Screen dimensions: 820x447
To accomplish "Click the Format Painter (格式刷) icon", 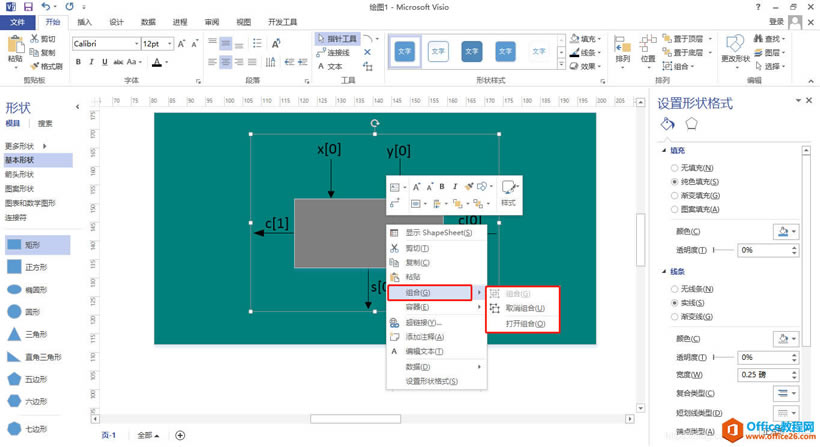I will click(46, 66).
